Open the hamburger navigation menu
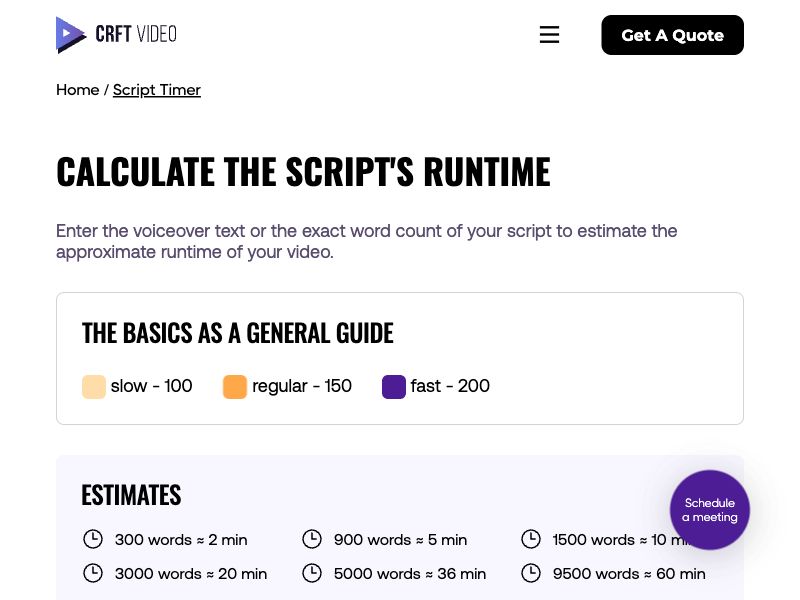 (x=549, y=34)
